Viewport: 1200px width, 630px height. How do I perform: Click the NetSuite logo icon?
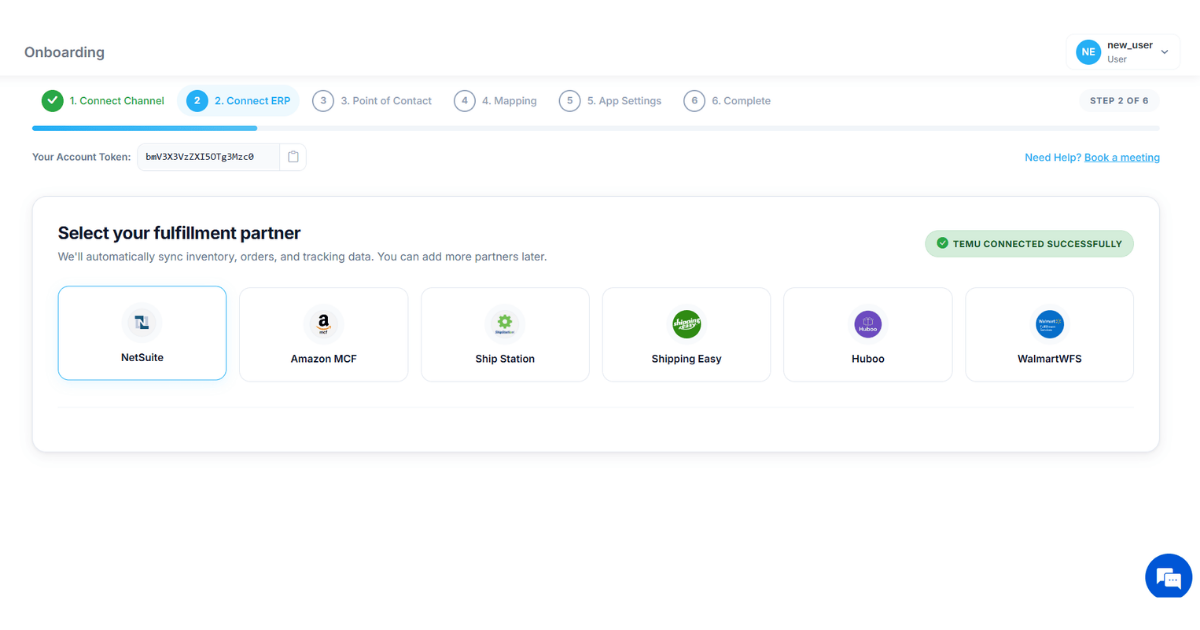click(142, 323)
